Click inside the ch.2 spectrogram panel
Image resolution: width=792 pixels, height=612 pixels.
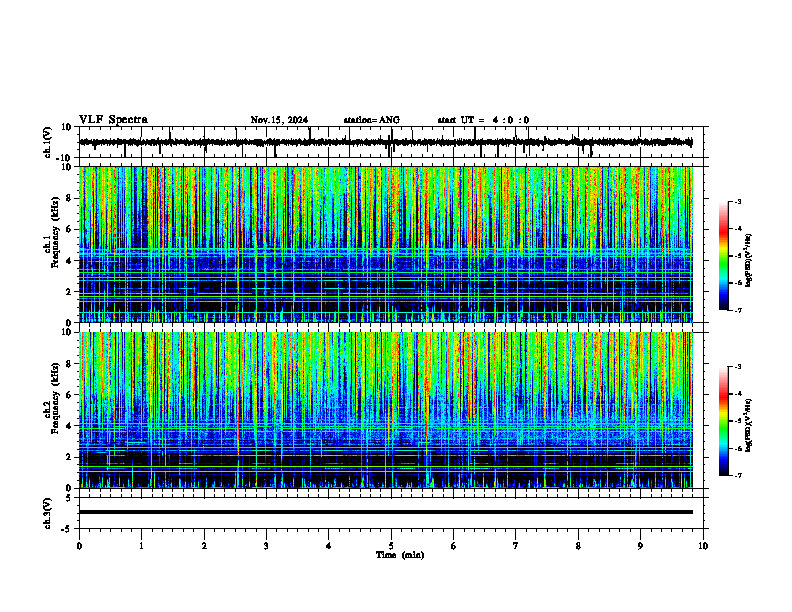[x=386, y=410]
